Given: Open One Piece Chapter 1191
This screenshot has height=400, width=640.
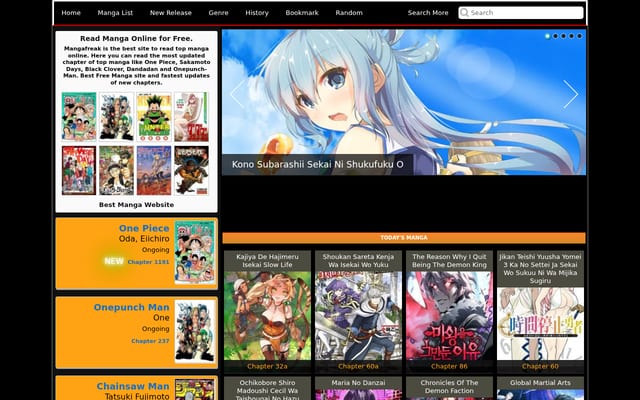Looking at the screenshot, I should pyautogui.click(x=148, y=262).
